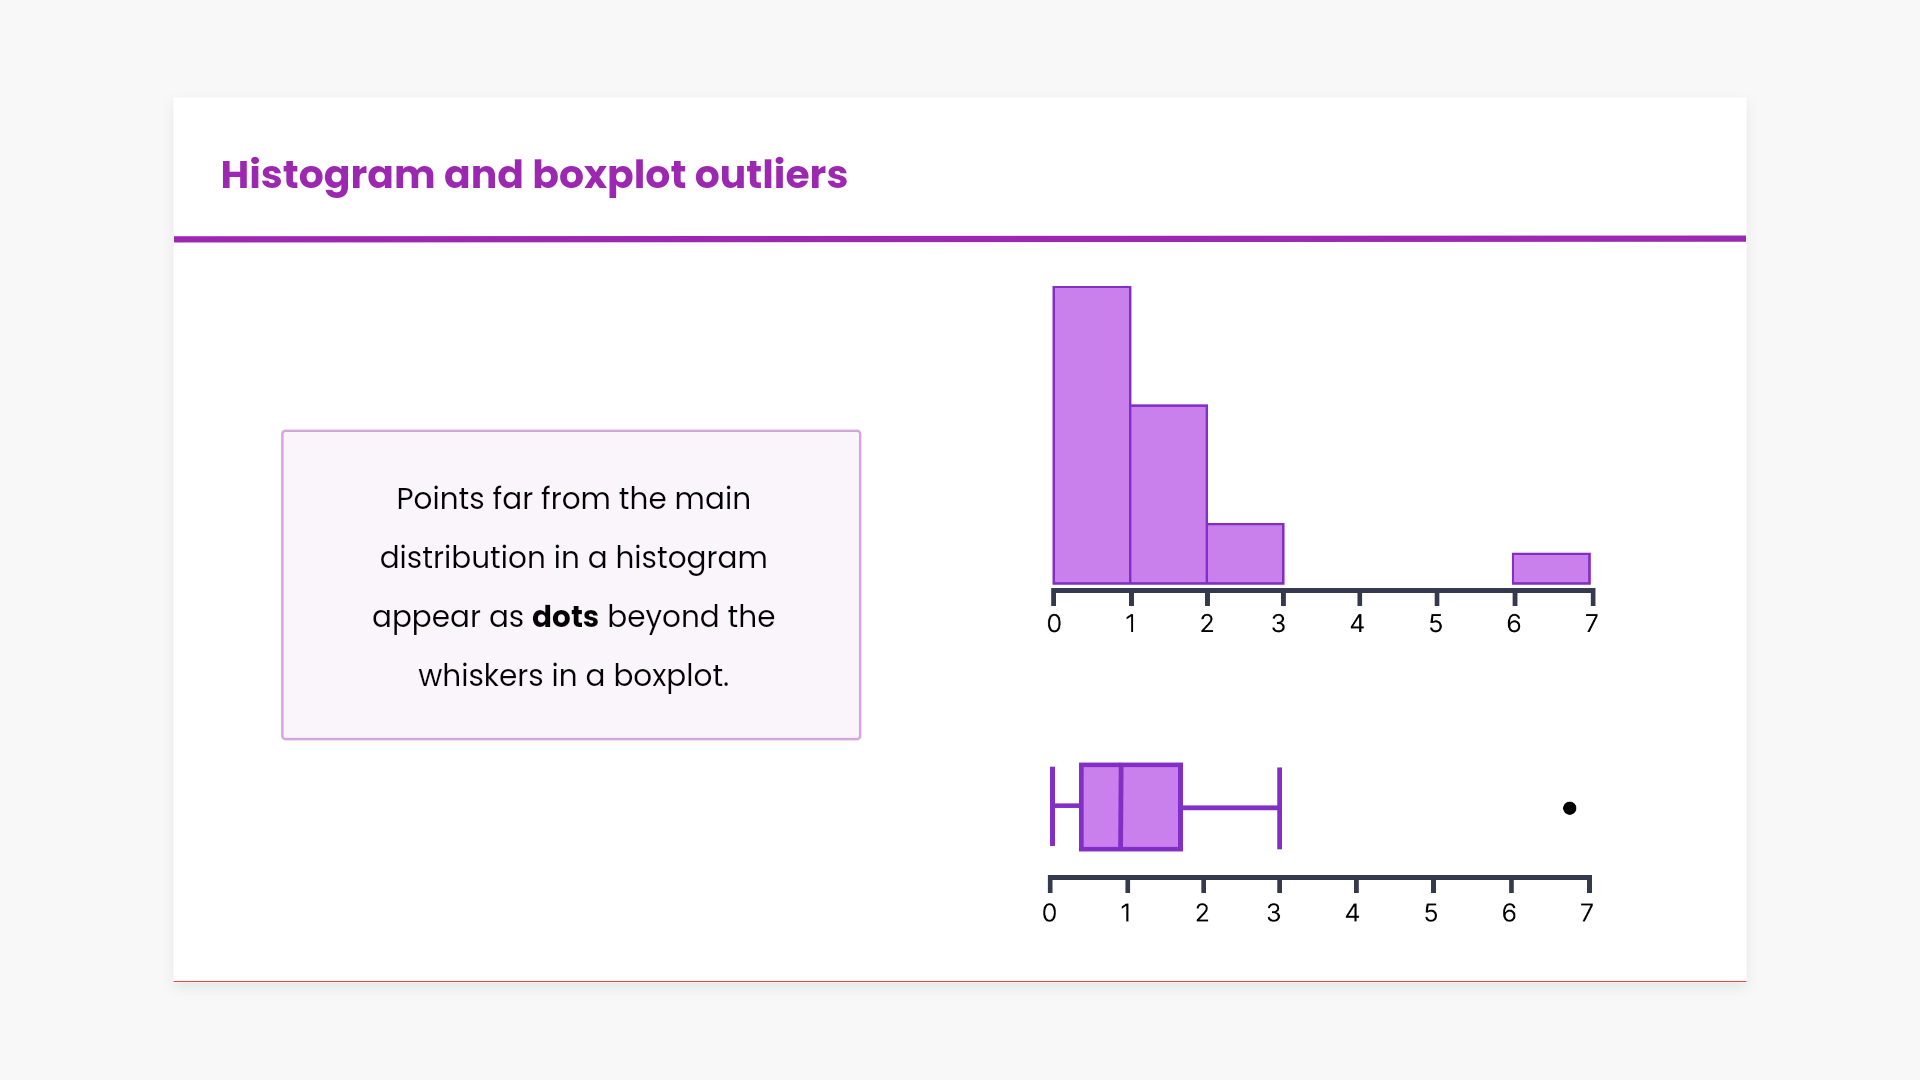
Task: Click the tallest histogram bar
Action: 1092,435
